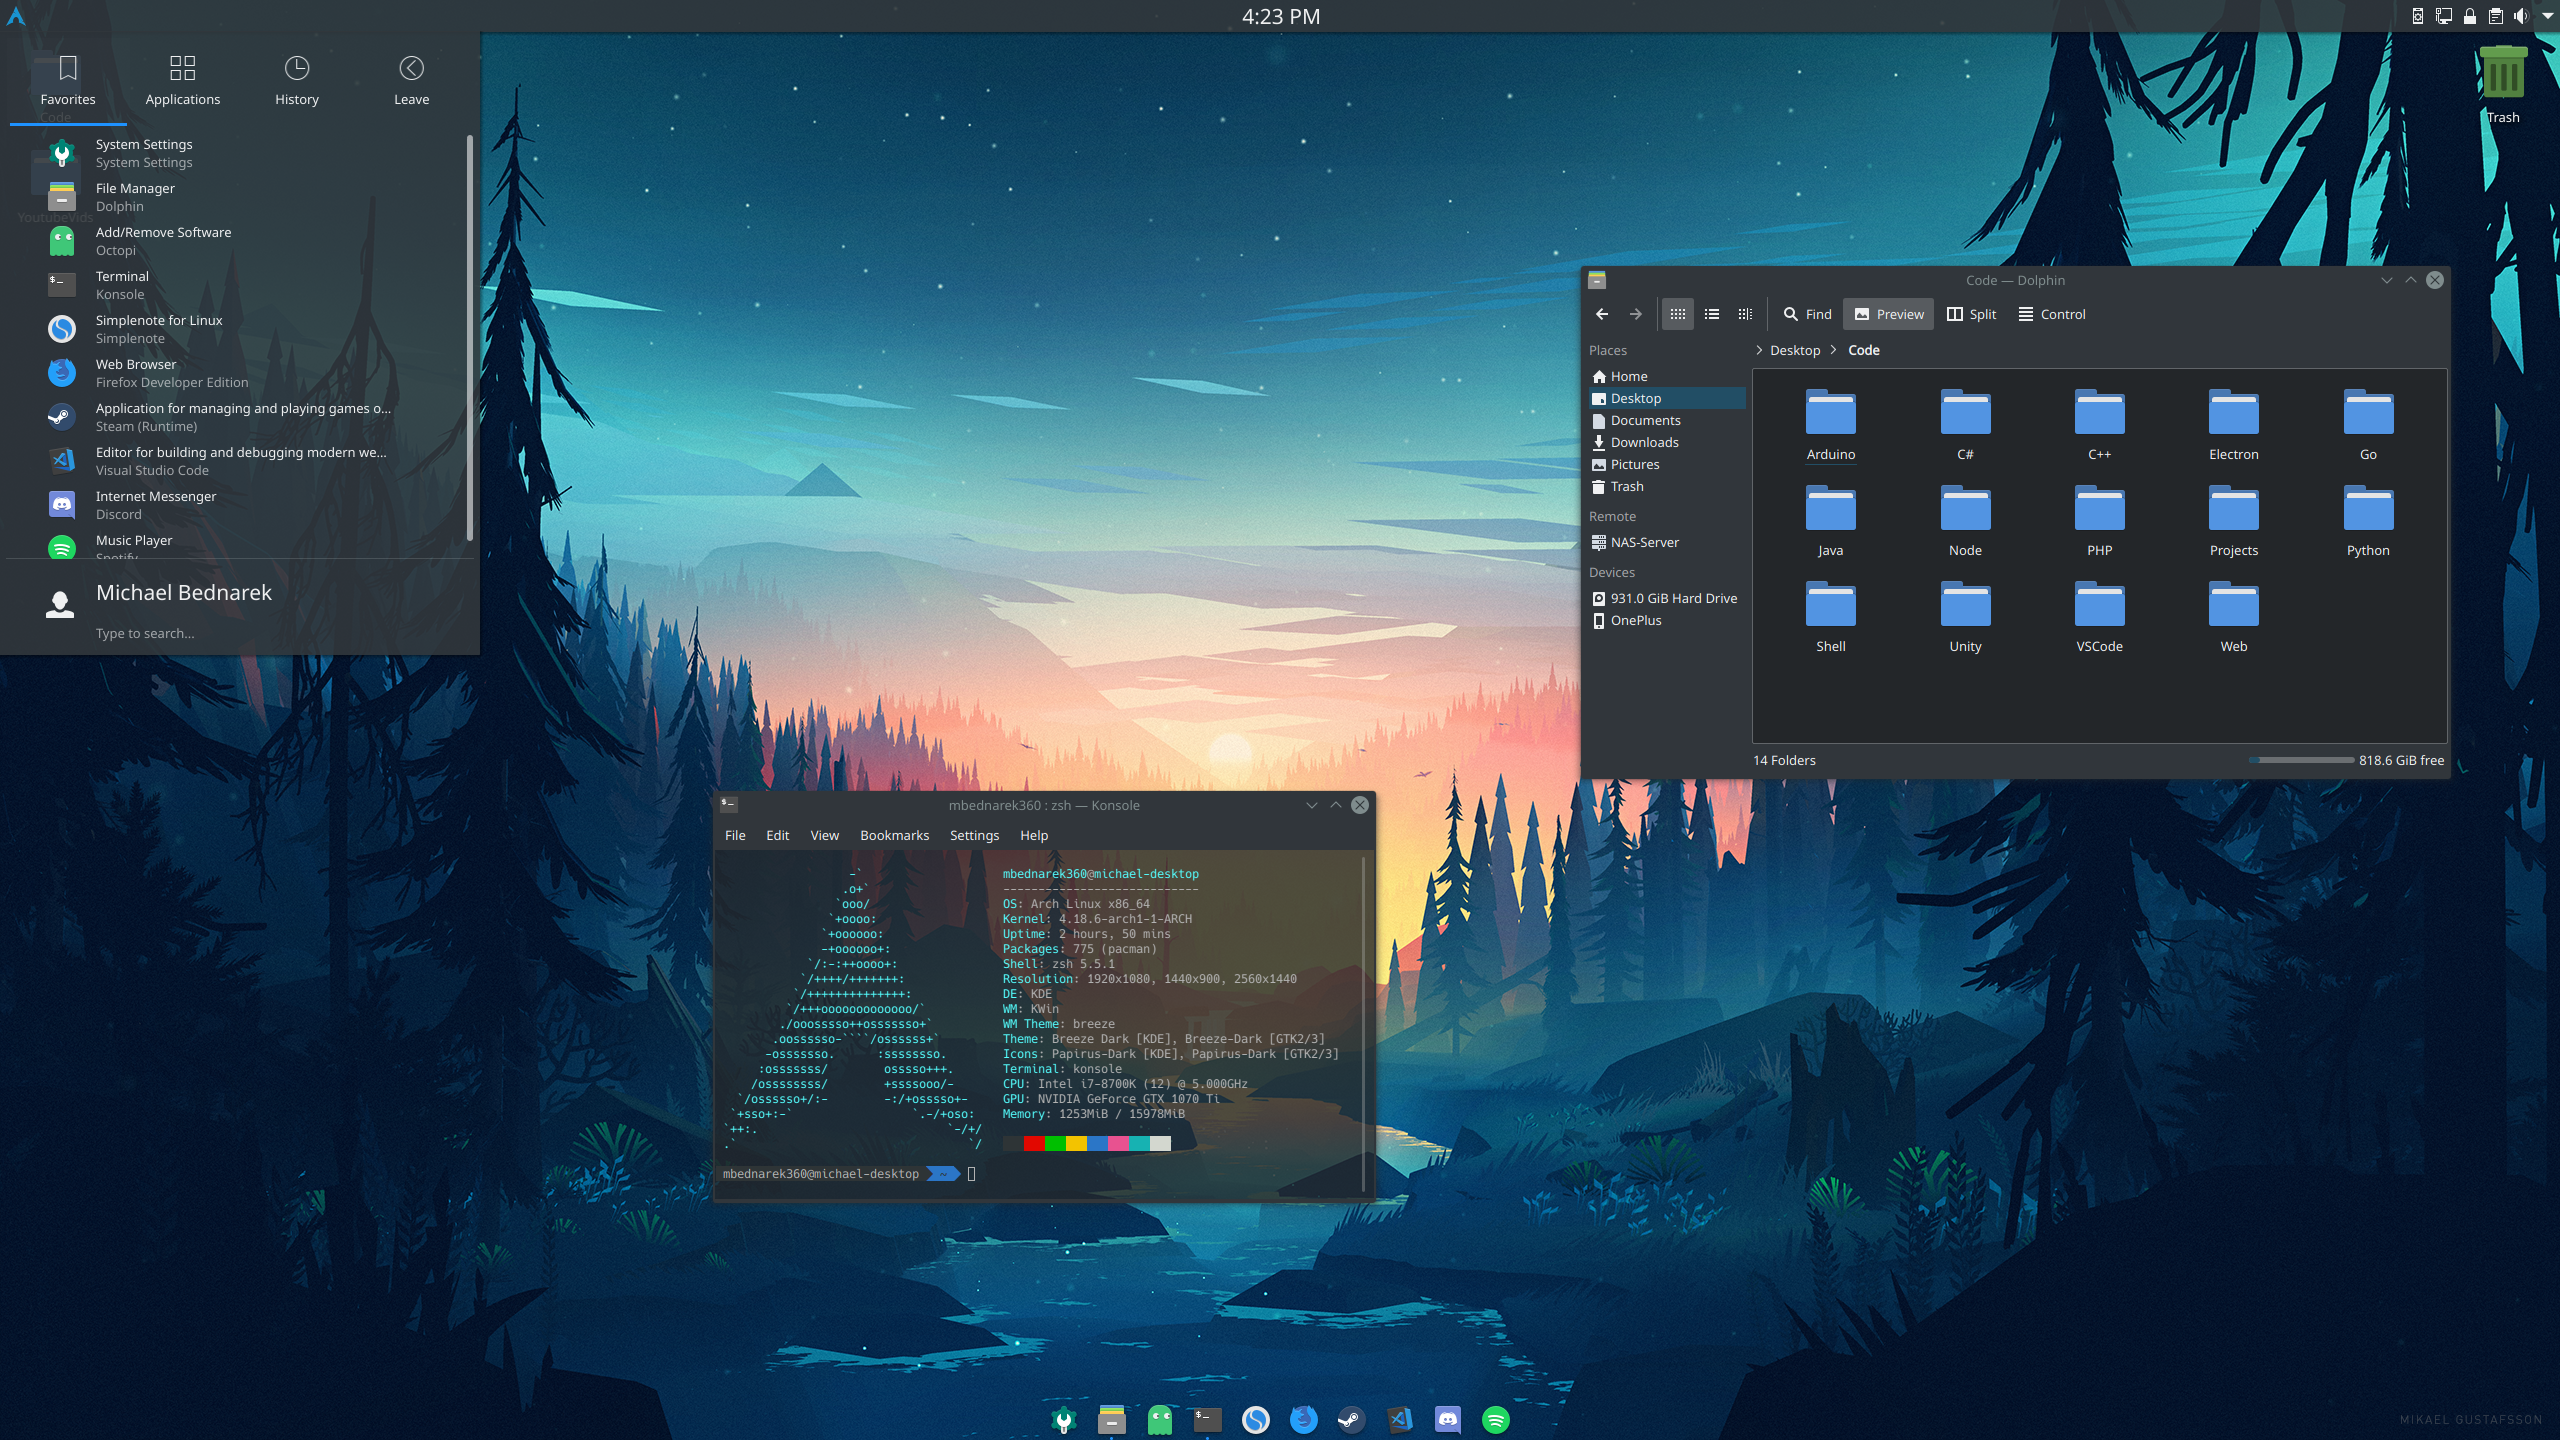Select the Unity folder
The image size is (2560, 1440).
pos(1965,617)
